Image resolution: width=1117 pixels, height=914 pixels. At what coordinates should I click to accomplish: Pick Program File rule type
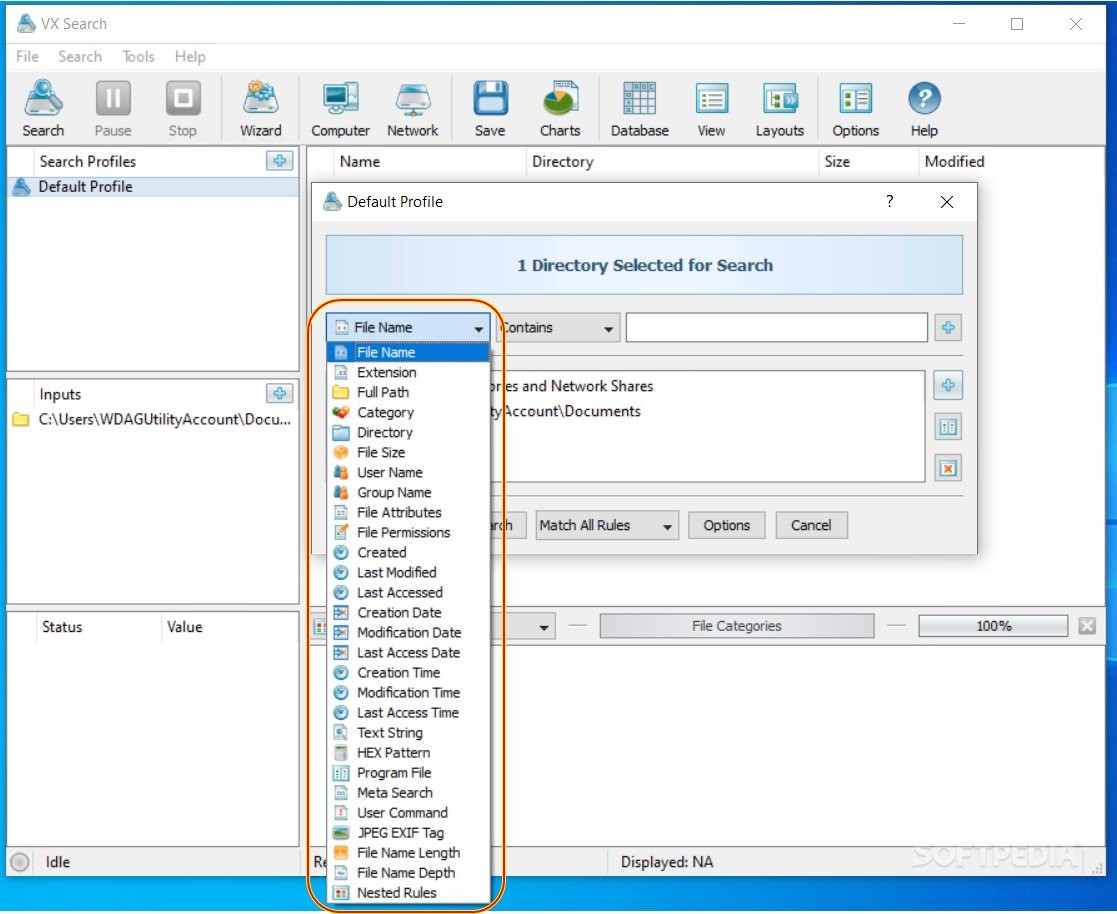tap(408, 772)
